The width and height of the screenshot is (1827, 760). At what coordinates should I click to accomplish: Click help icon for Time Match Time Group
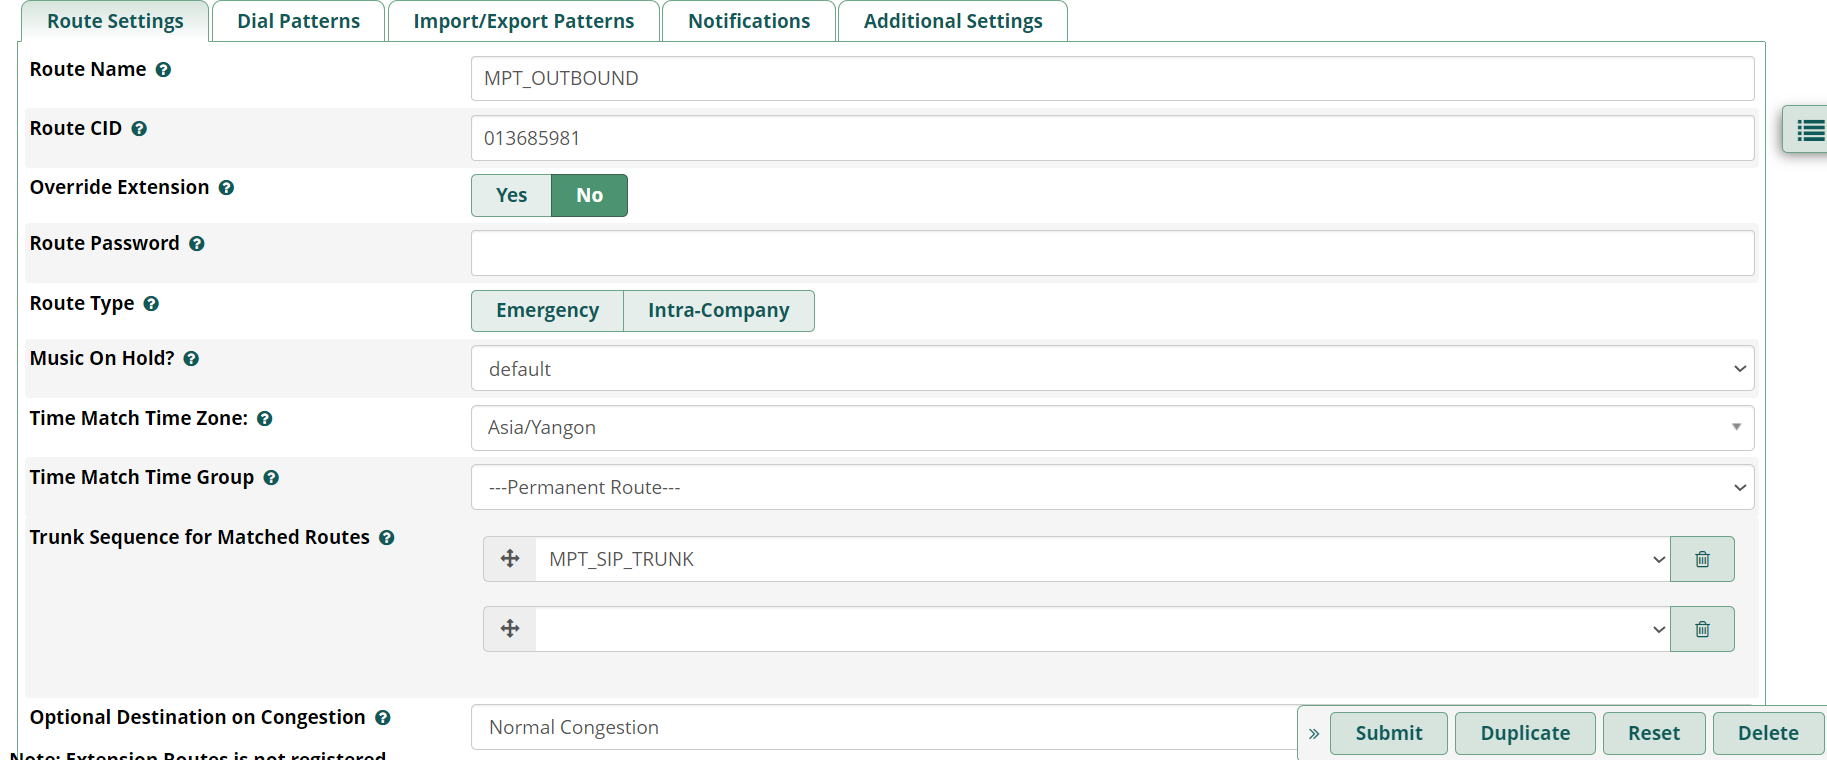[x=271, y=478]
